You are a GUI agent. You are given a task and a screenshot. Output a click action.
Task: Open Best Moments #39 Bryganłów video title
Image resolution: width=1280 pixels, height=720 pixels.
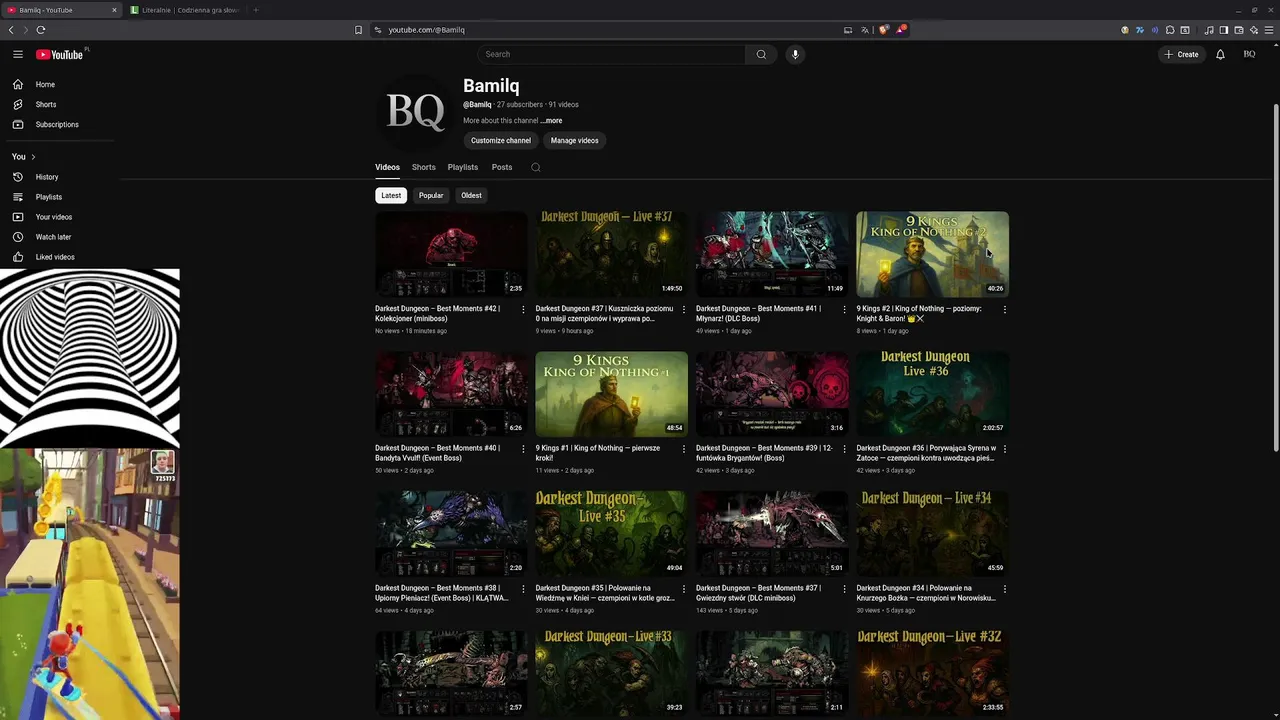[x=764, y=453]
